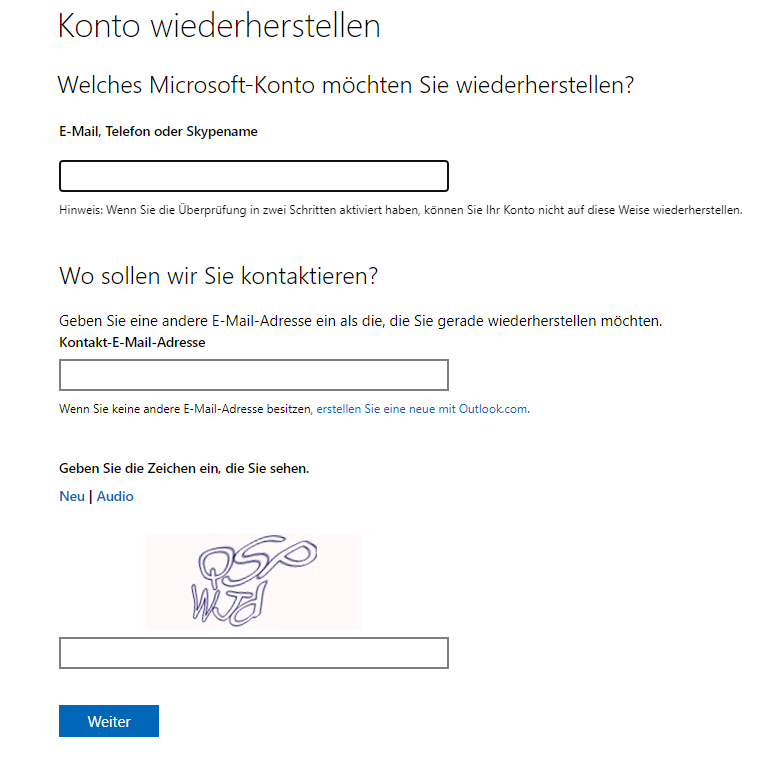776x764 pixels.
Task: Click the 'Hinweis' two-step verification note
Action: pyautogui.click(x=400, y=211)
